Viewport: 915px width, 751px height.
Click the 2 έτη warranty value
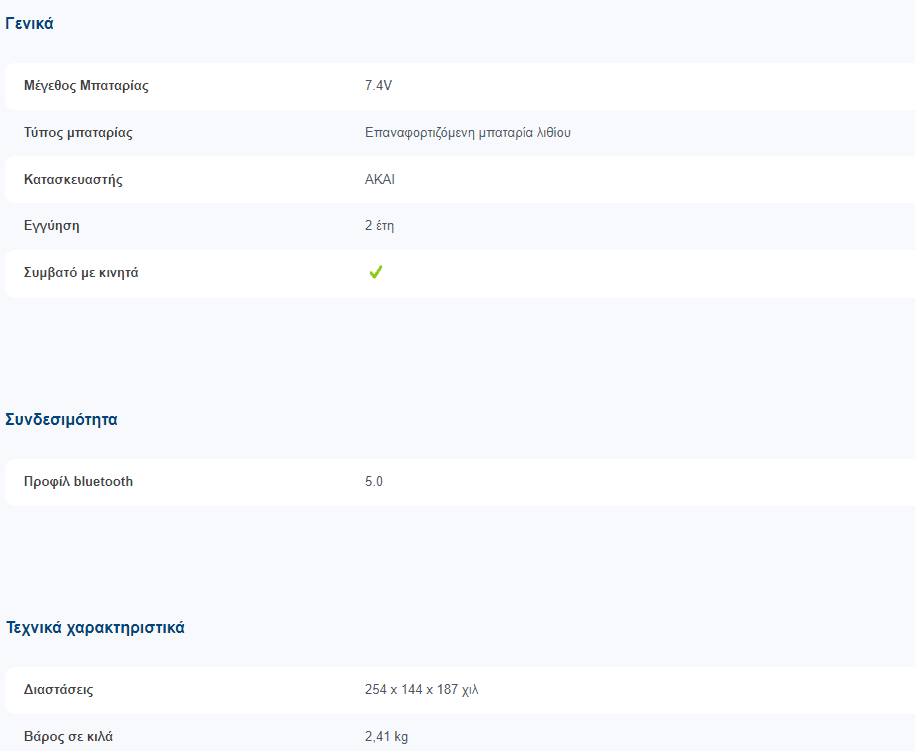(379, 225)
